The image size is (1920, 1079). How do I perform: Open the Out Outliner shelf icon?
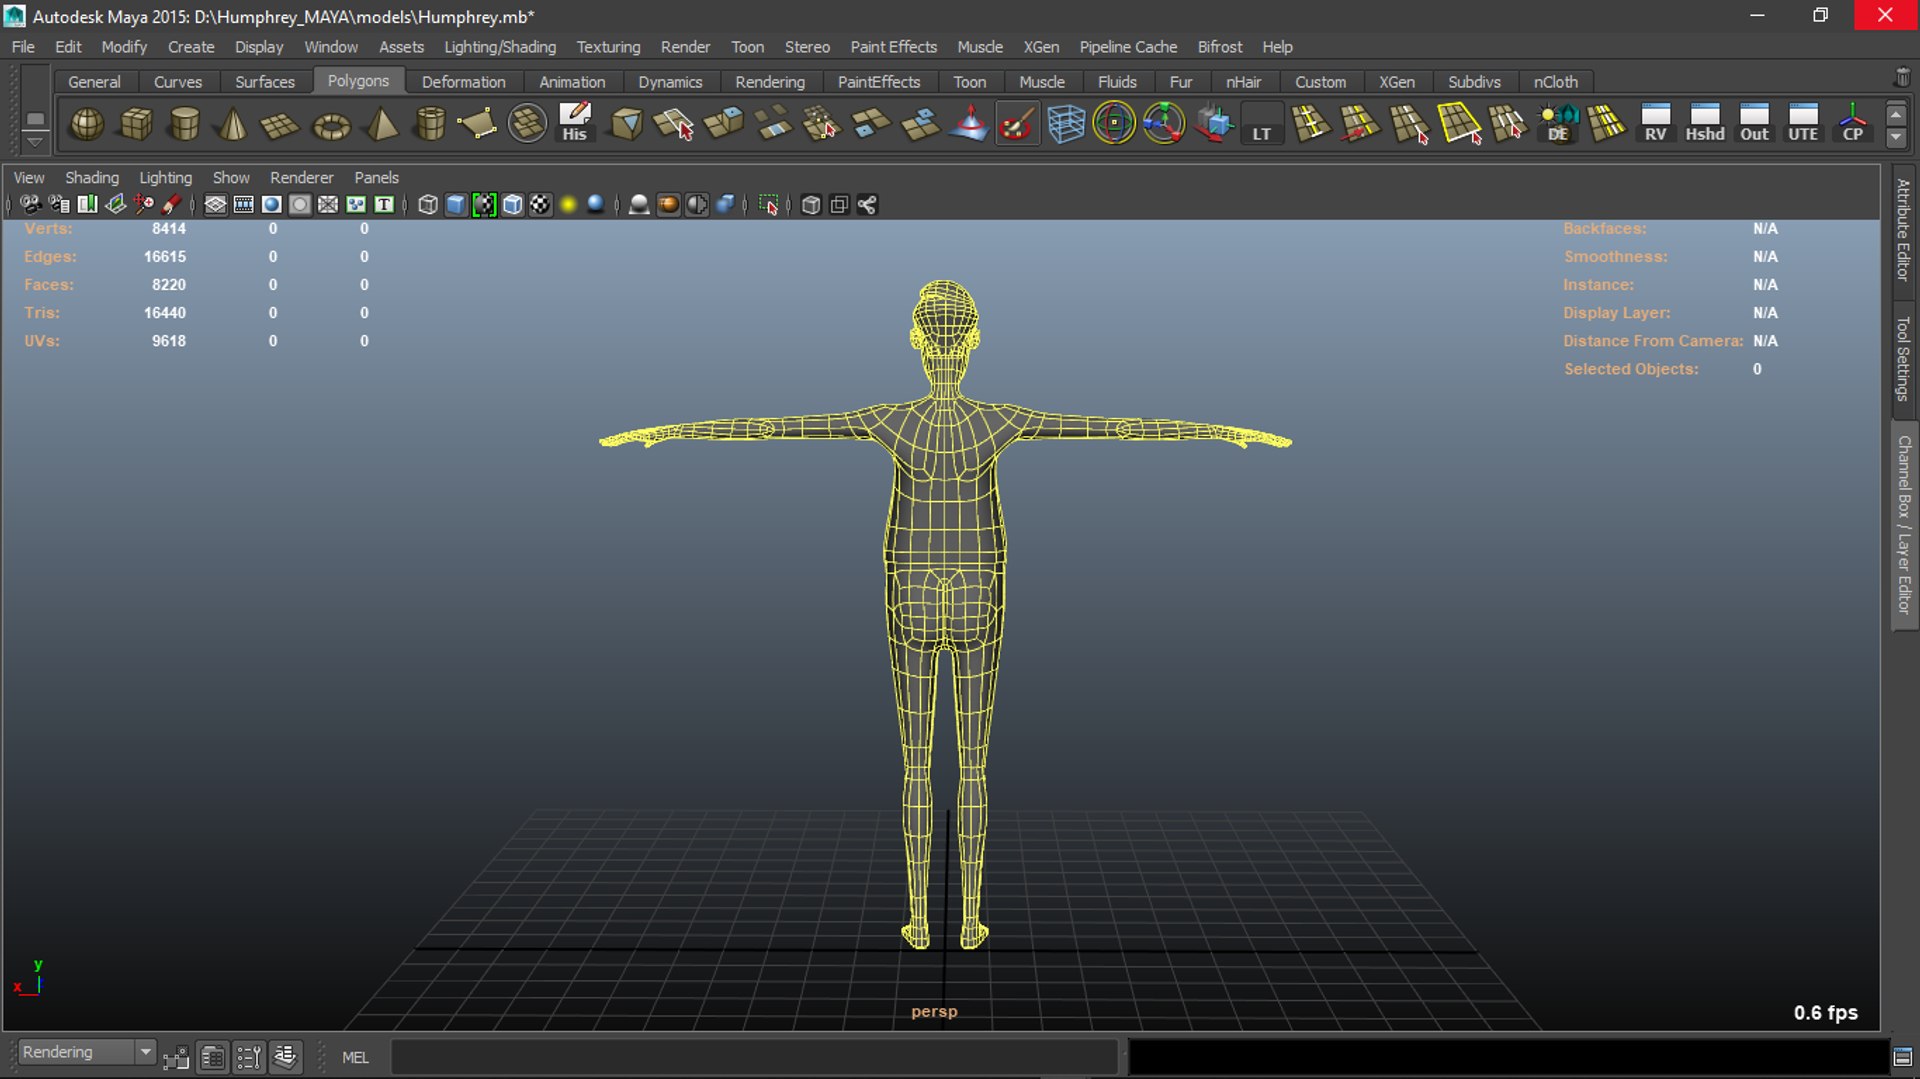tap(1754, 124)
